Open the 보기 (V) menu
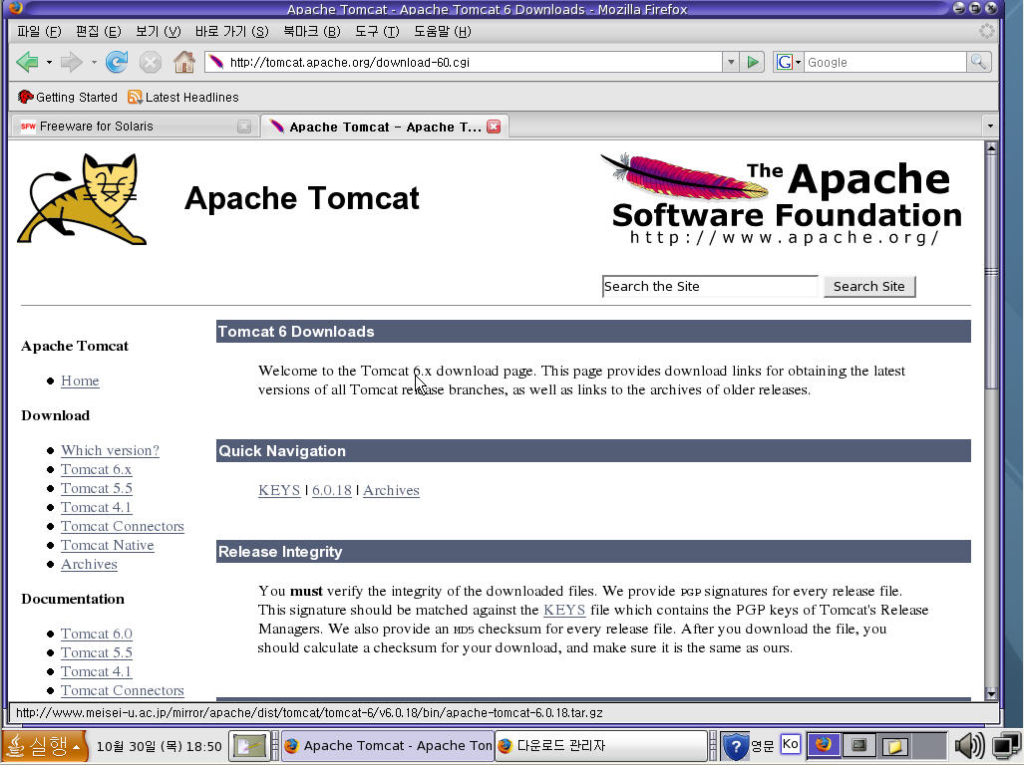The height and width of the screenshot is (765, 1024). [158, 31]
